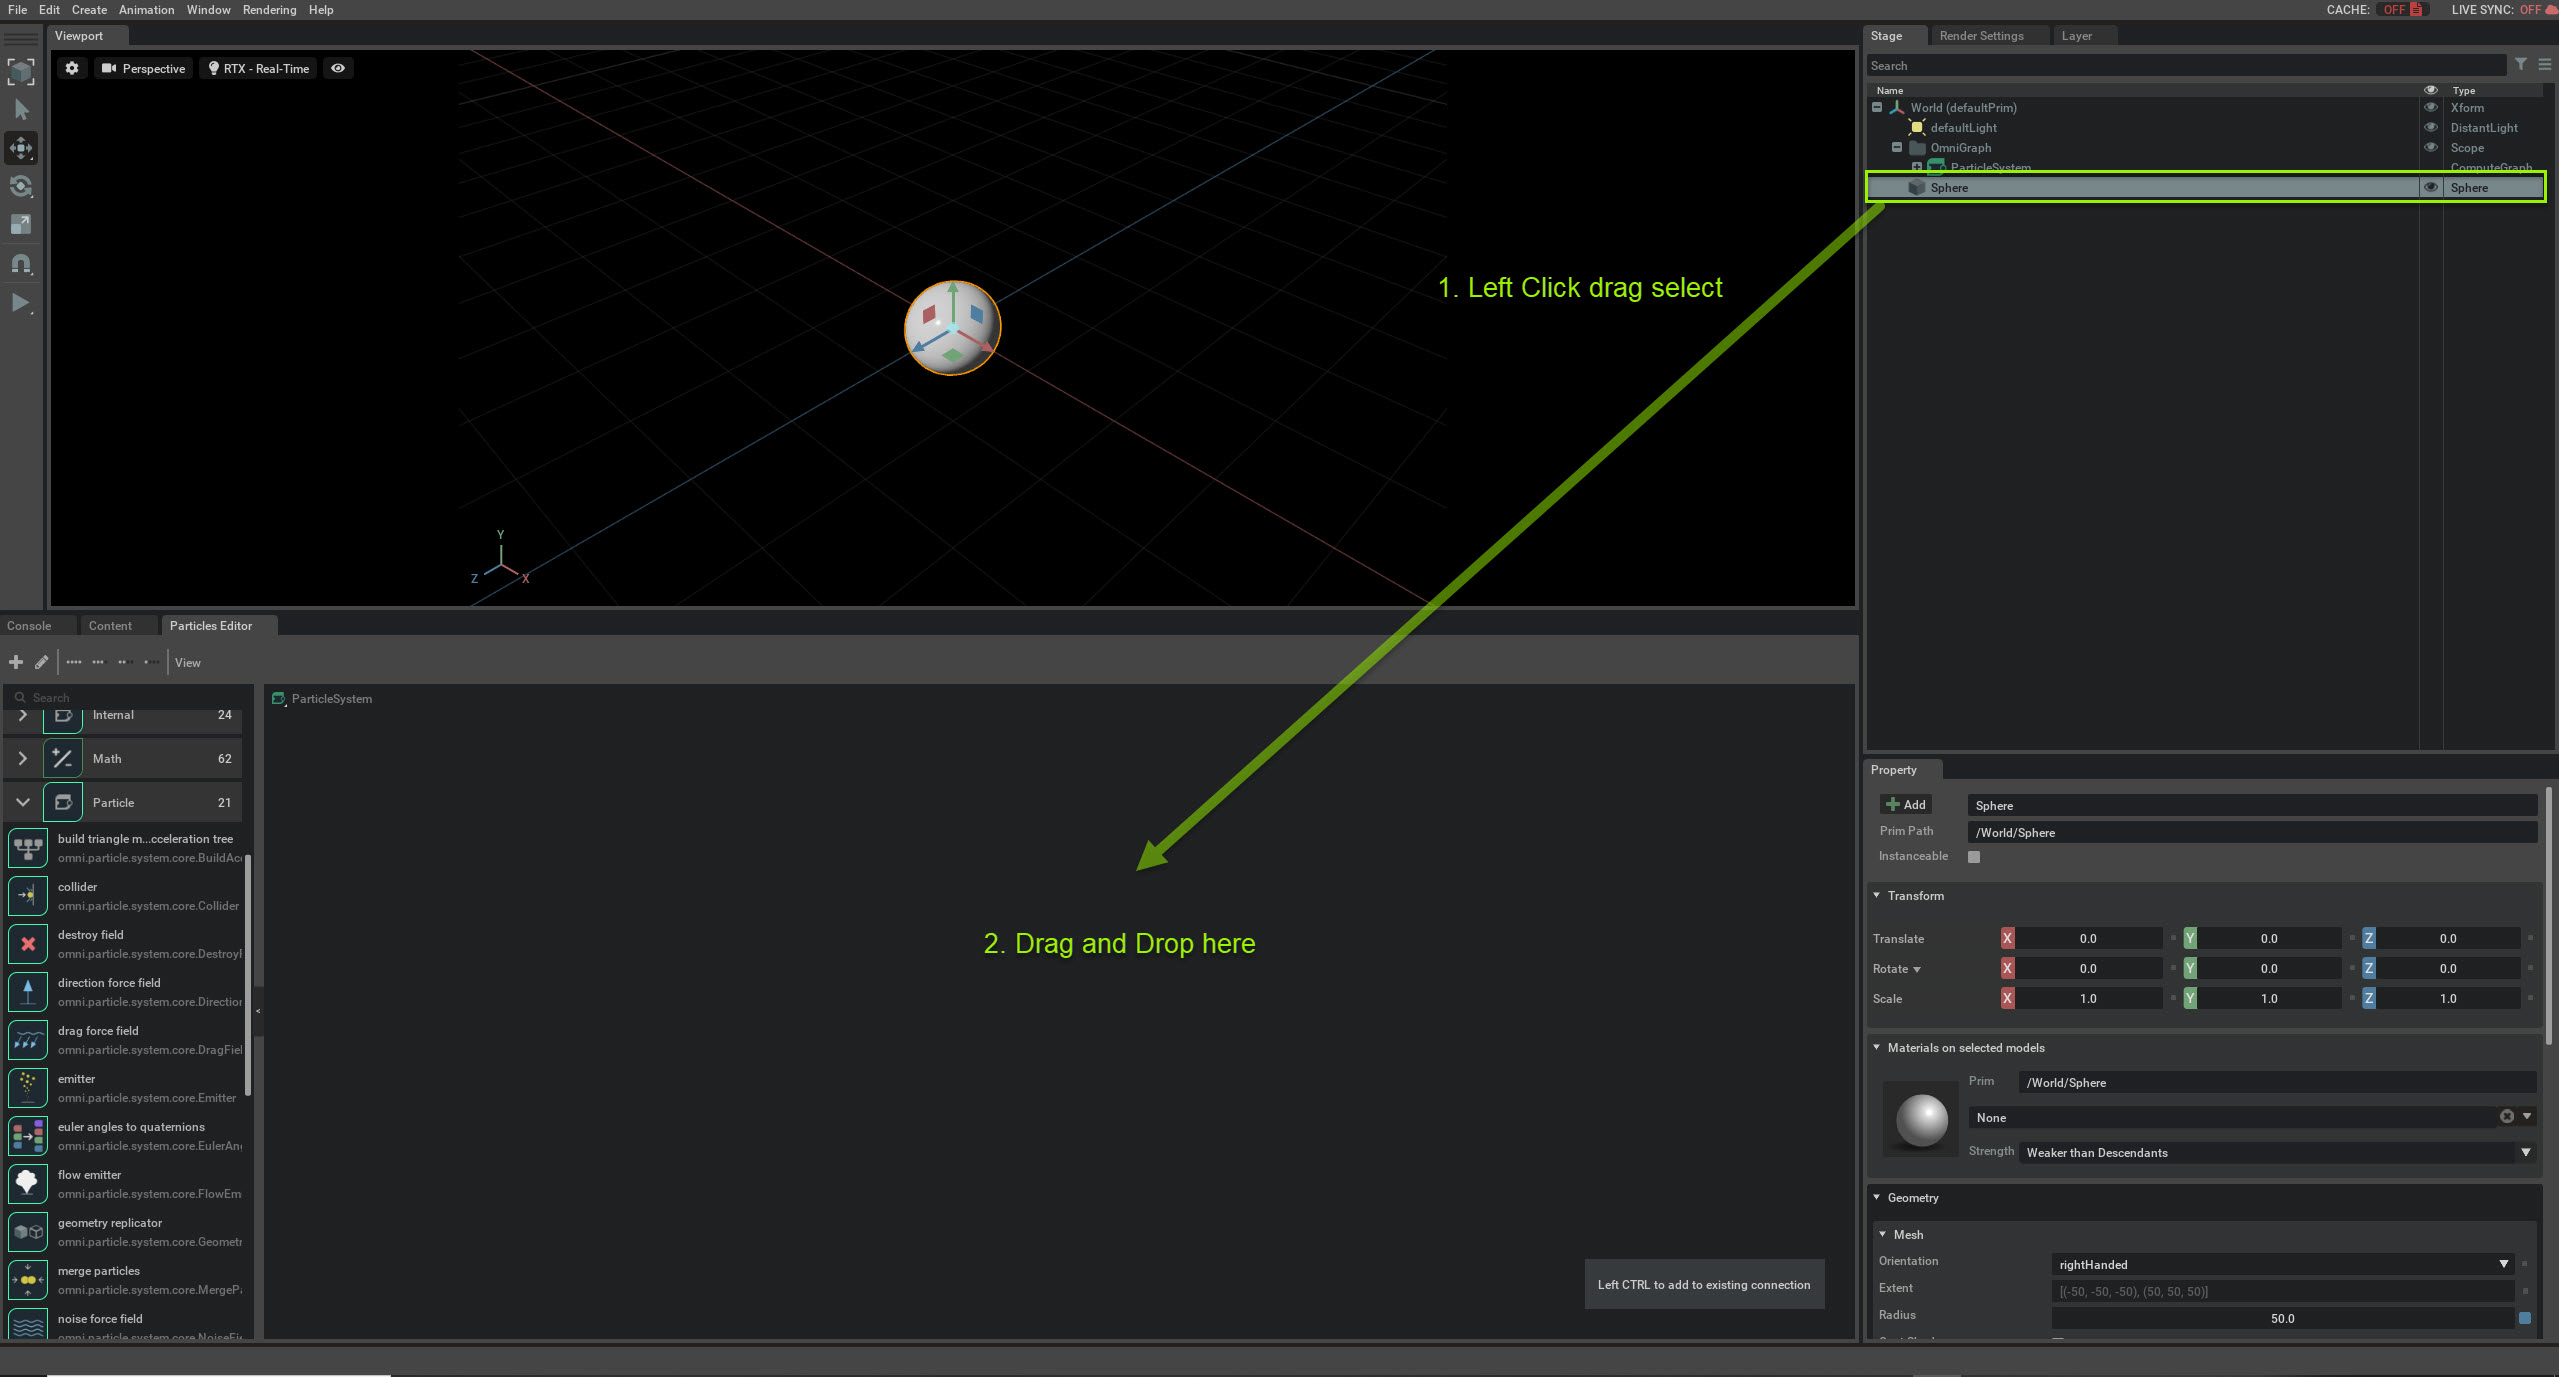Click the Internal category icon
The image size is (2559, 1377).
pyautogui.click(x=63, y=716)
